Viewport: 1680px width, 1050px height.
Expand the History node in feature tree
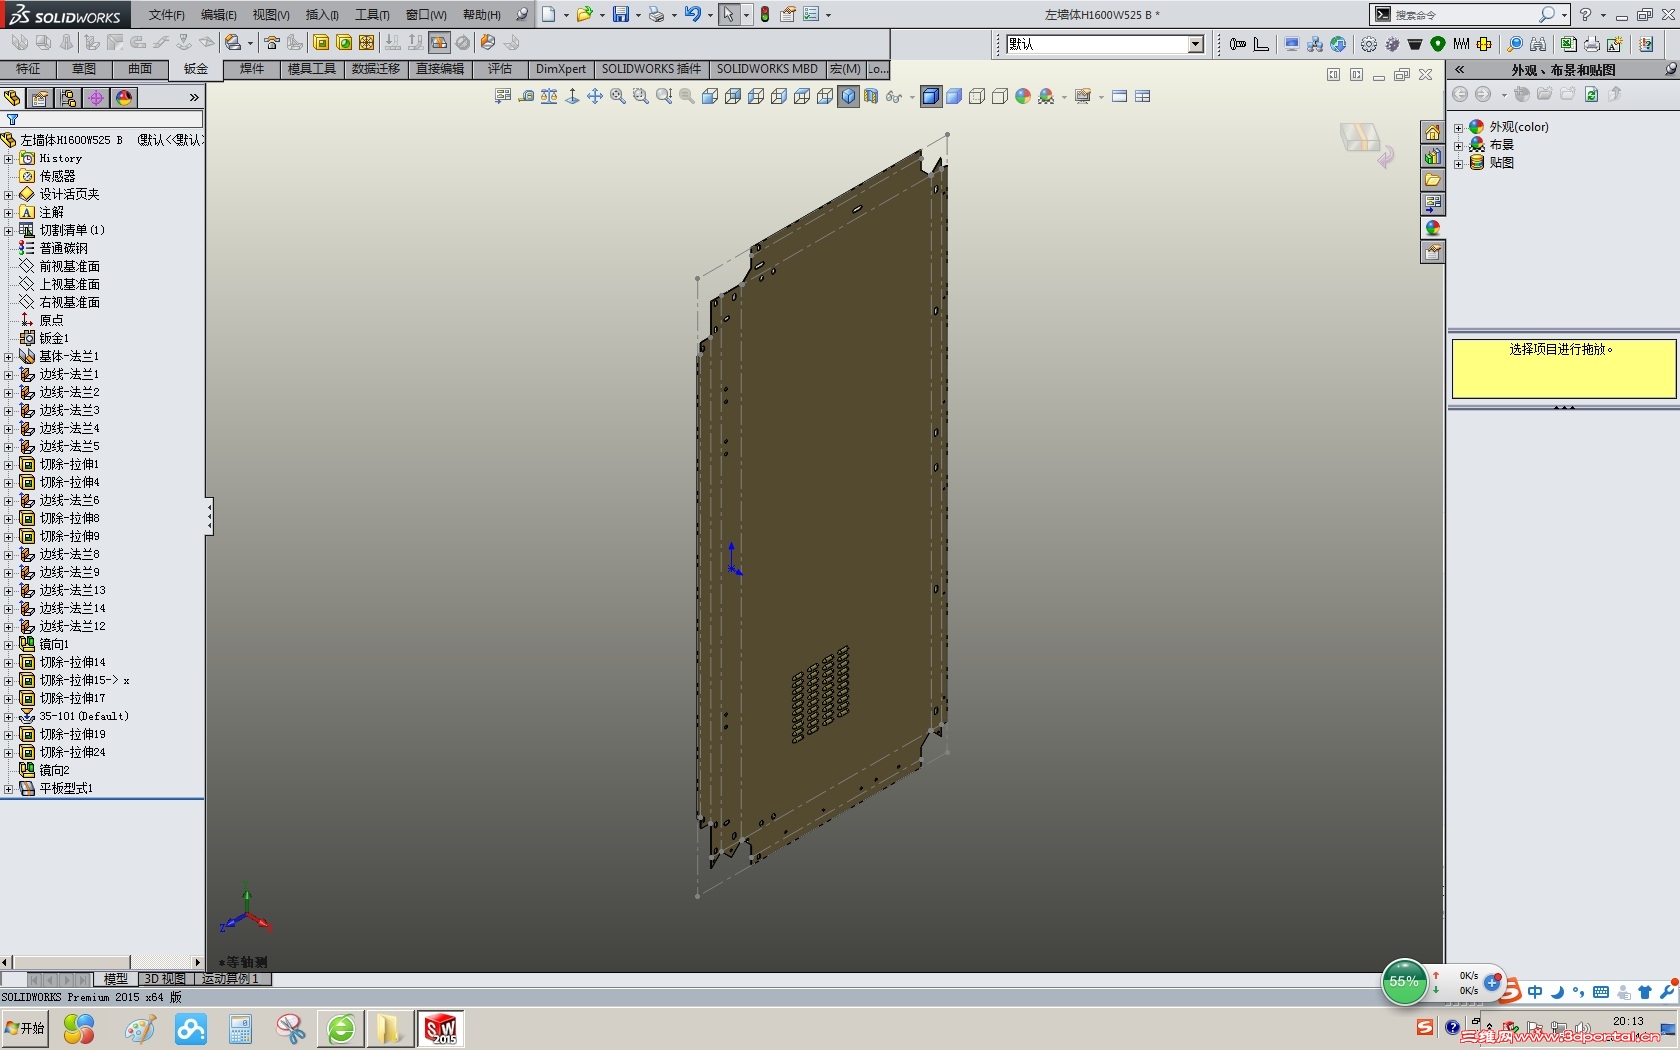(x=9, y=158)
